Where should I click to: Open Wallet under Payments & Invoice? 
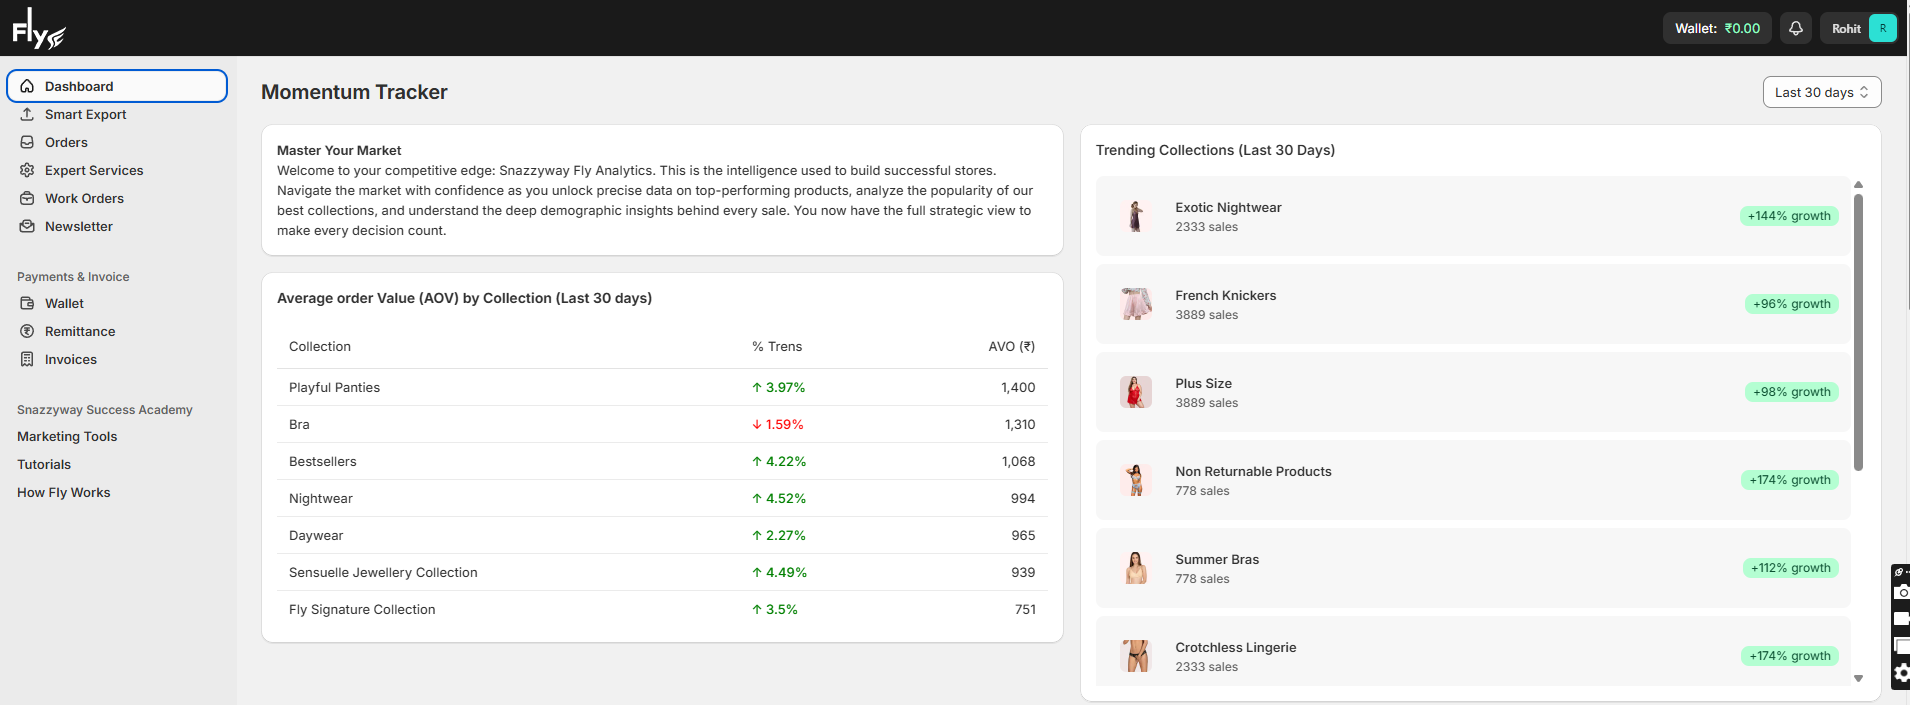coord(64,303)
